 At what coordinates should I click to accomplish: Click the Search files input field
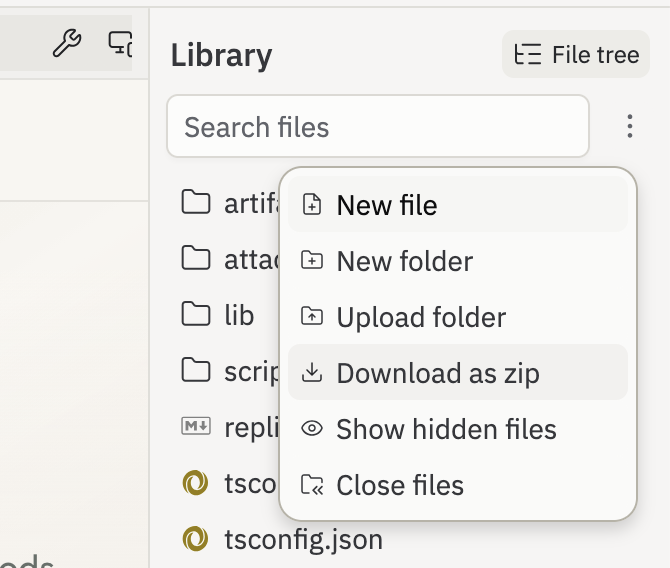pos(378,127)
